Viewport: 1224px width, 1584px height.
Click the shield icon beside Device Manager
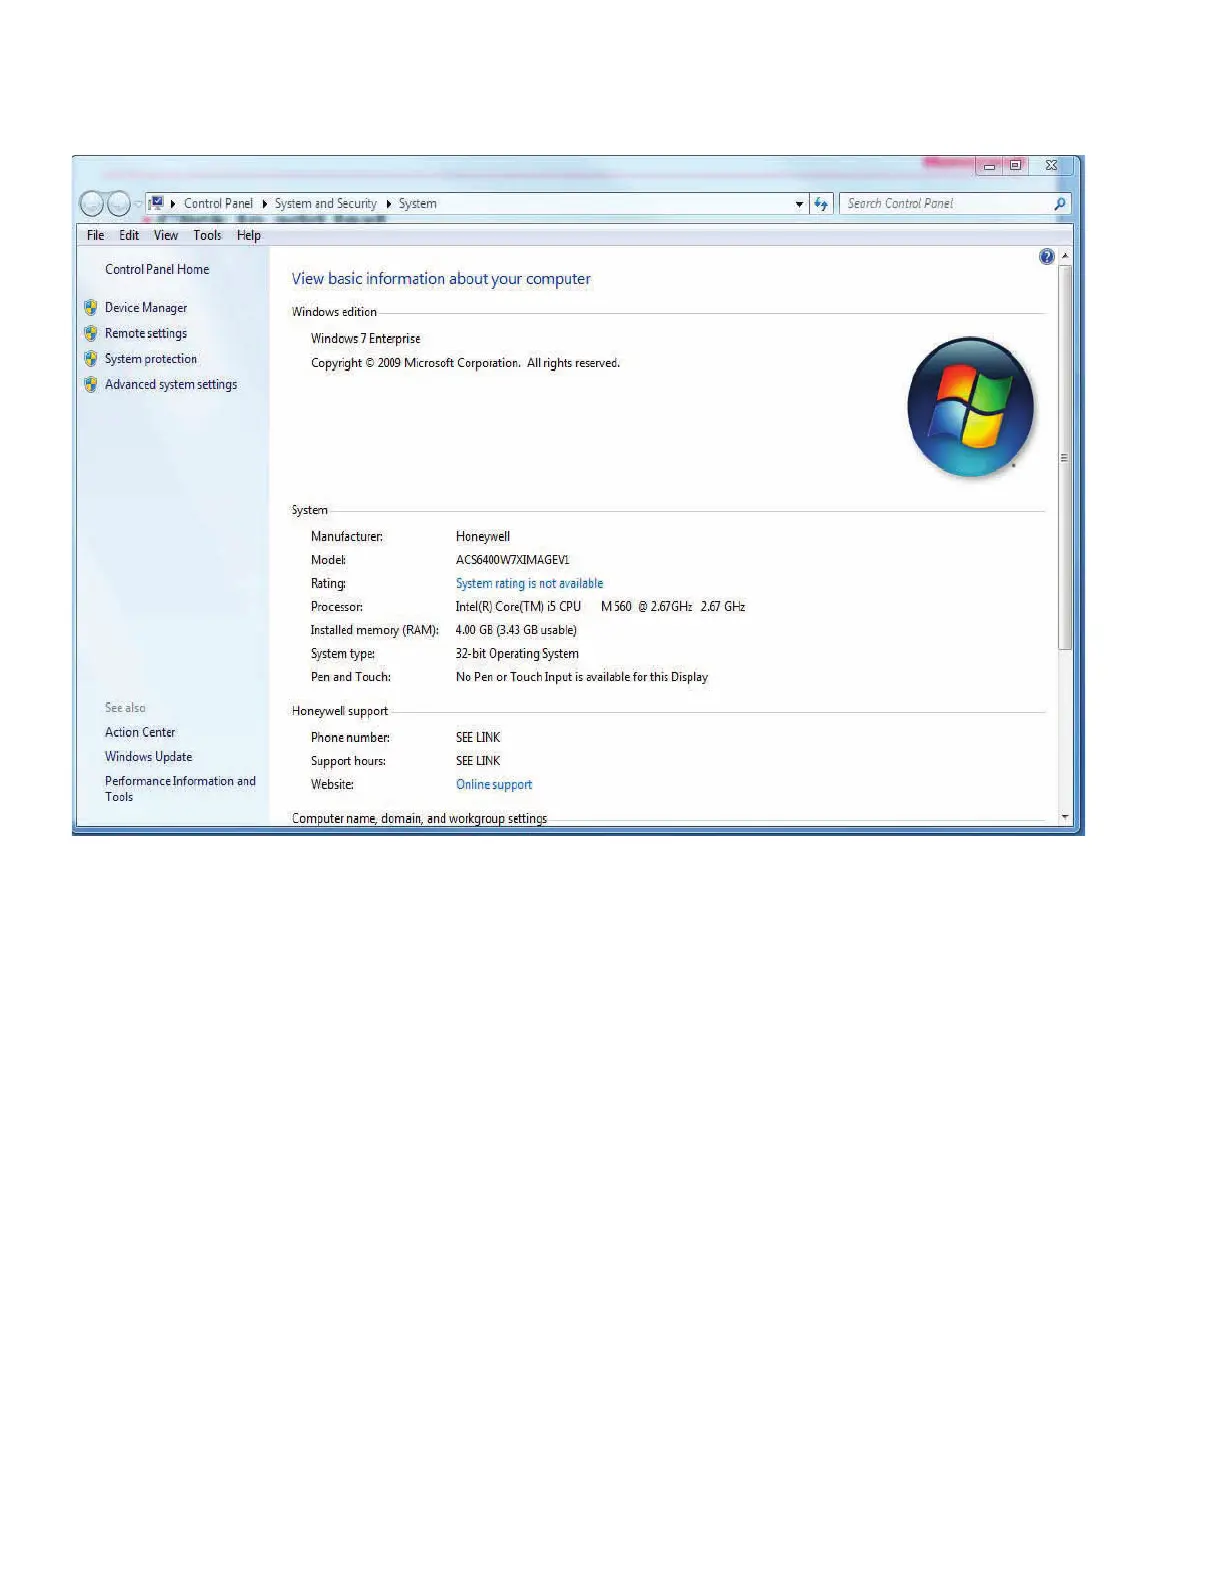[91, 308]
